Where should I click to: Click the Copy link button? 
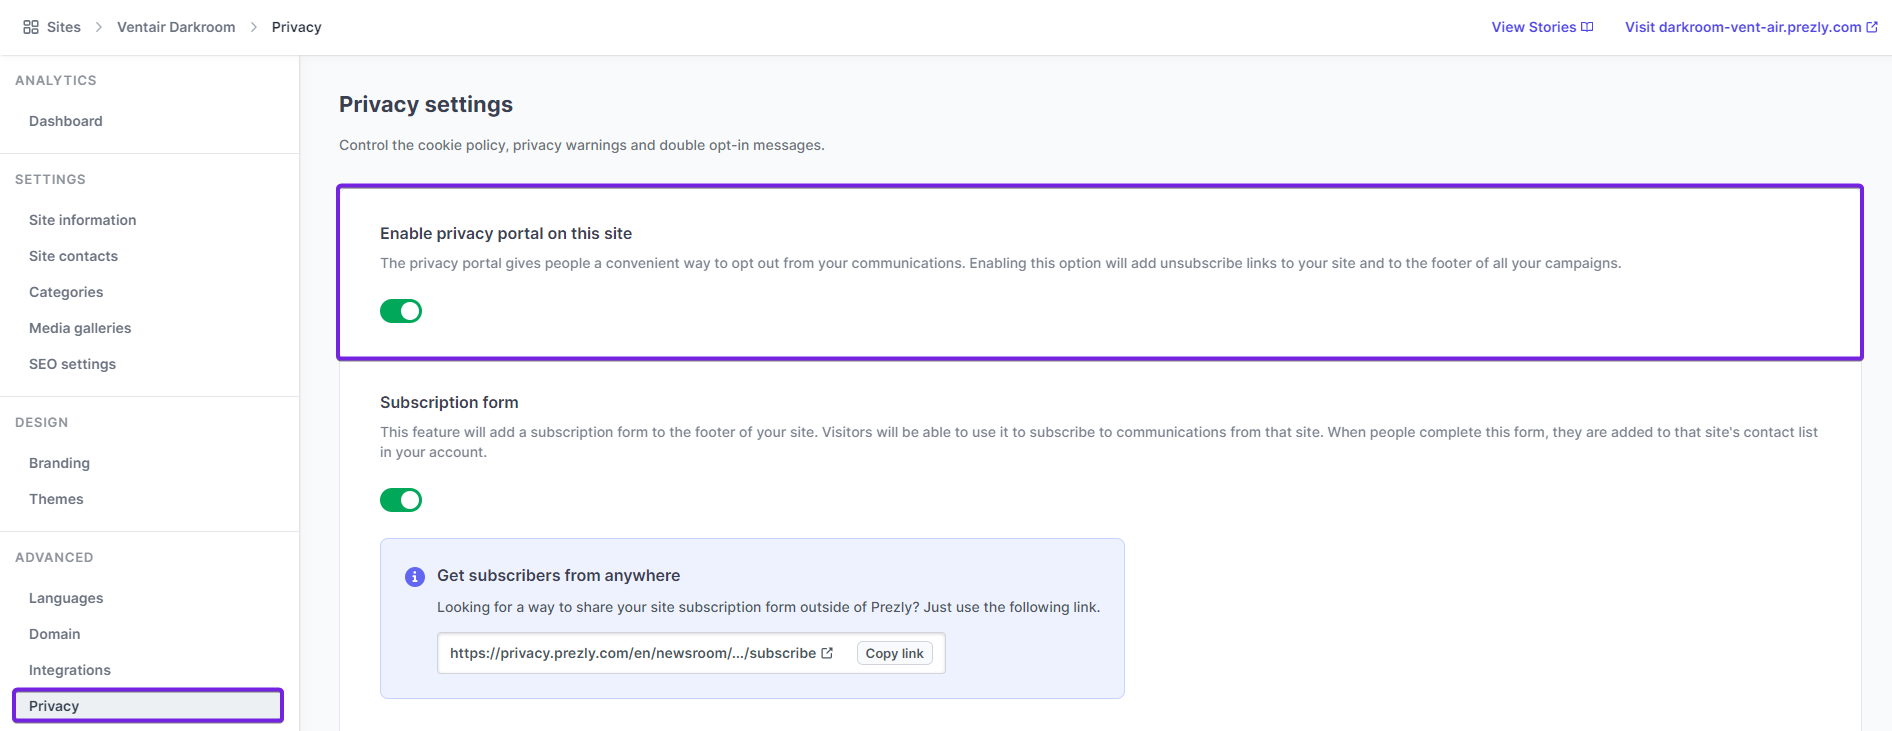(894, 653)
